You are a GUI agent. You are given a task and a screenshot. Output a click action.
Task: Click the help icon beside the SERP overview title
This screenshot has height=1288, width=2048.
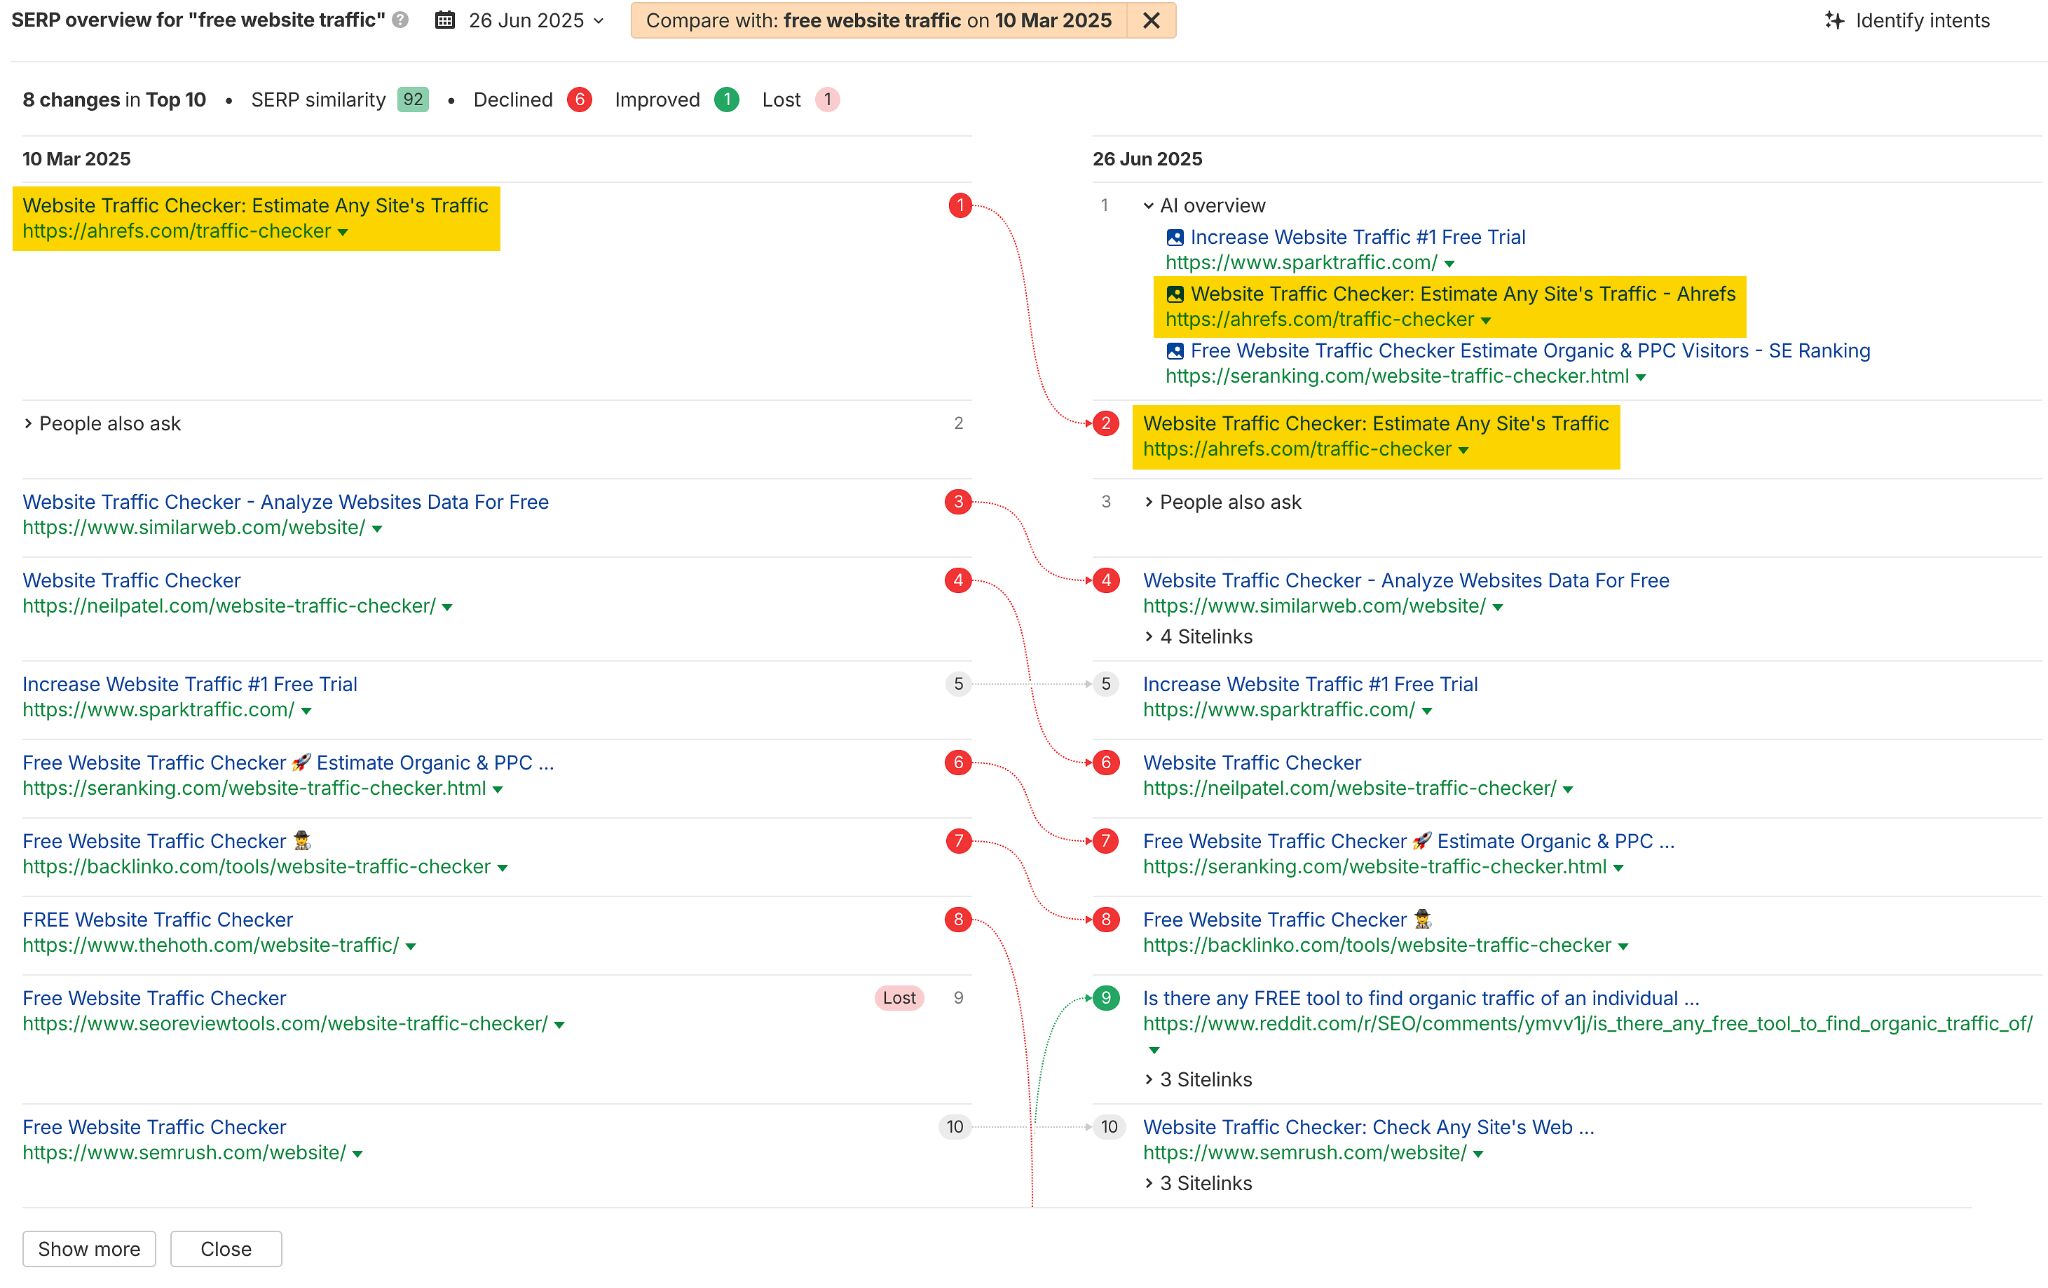(400, 20)
